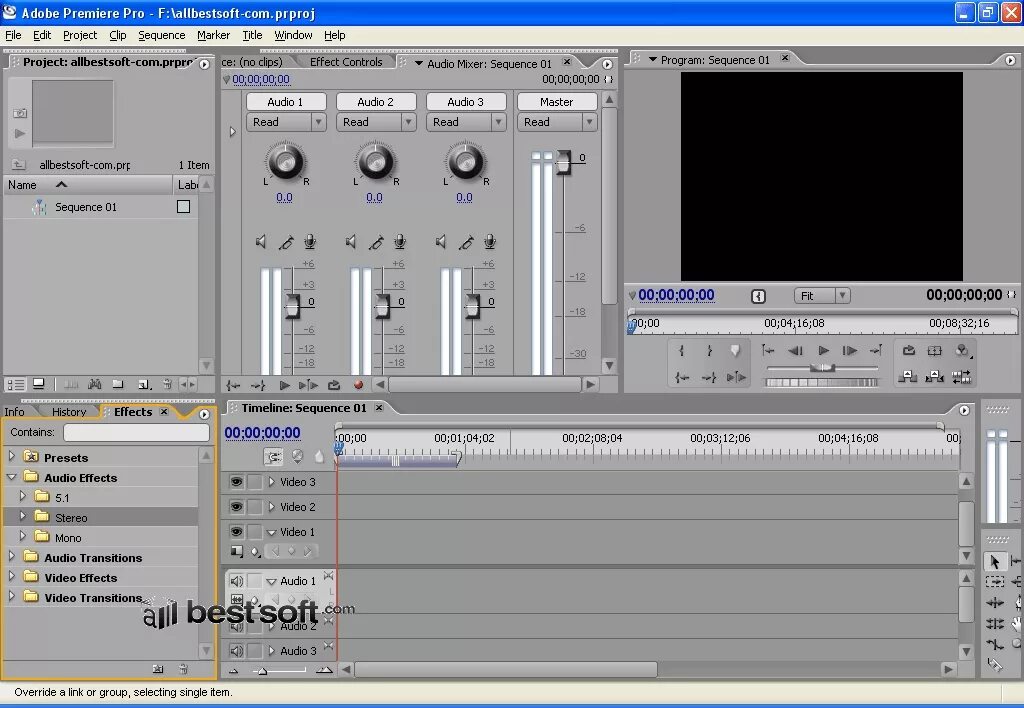The width and height of the screenshot is (1024, 708).
Task: Switch Project panel to List view
Action: pos(15,384)
